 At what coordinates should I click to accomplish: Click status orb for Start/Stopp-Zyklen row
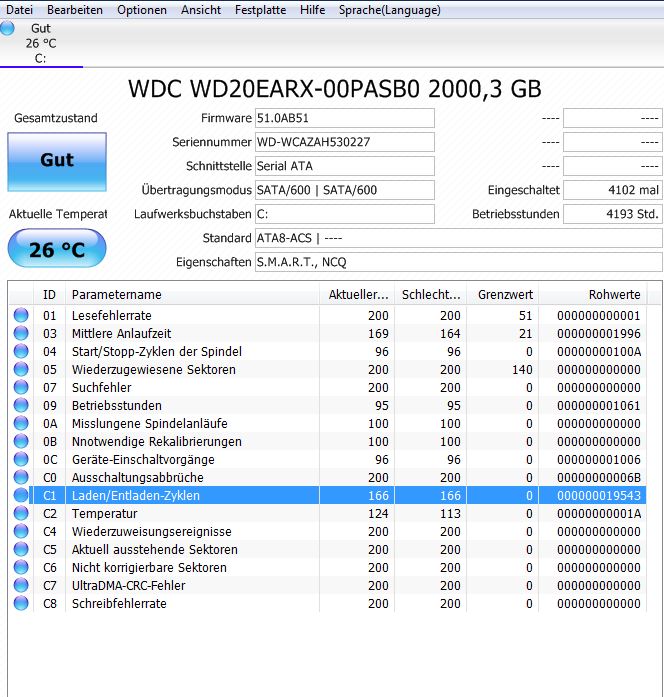tap(21, 351)
